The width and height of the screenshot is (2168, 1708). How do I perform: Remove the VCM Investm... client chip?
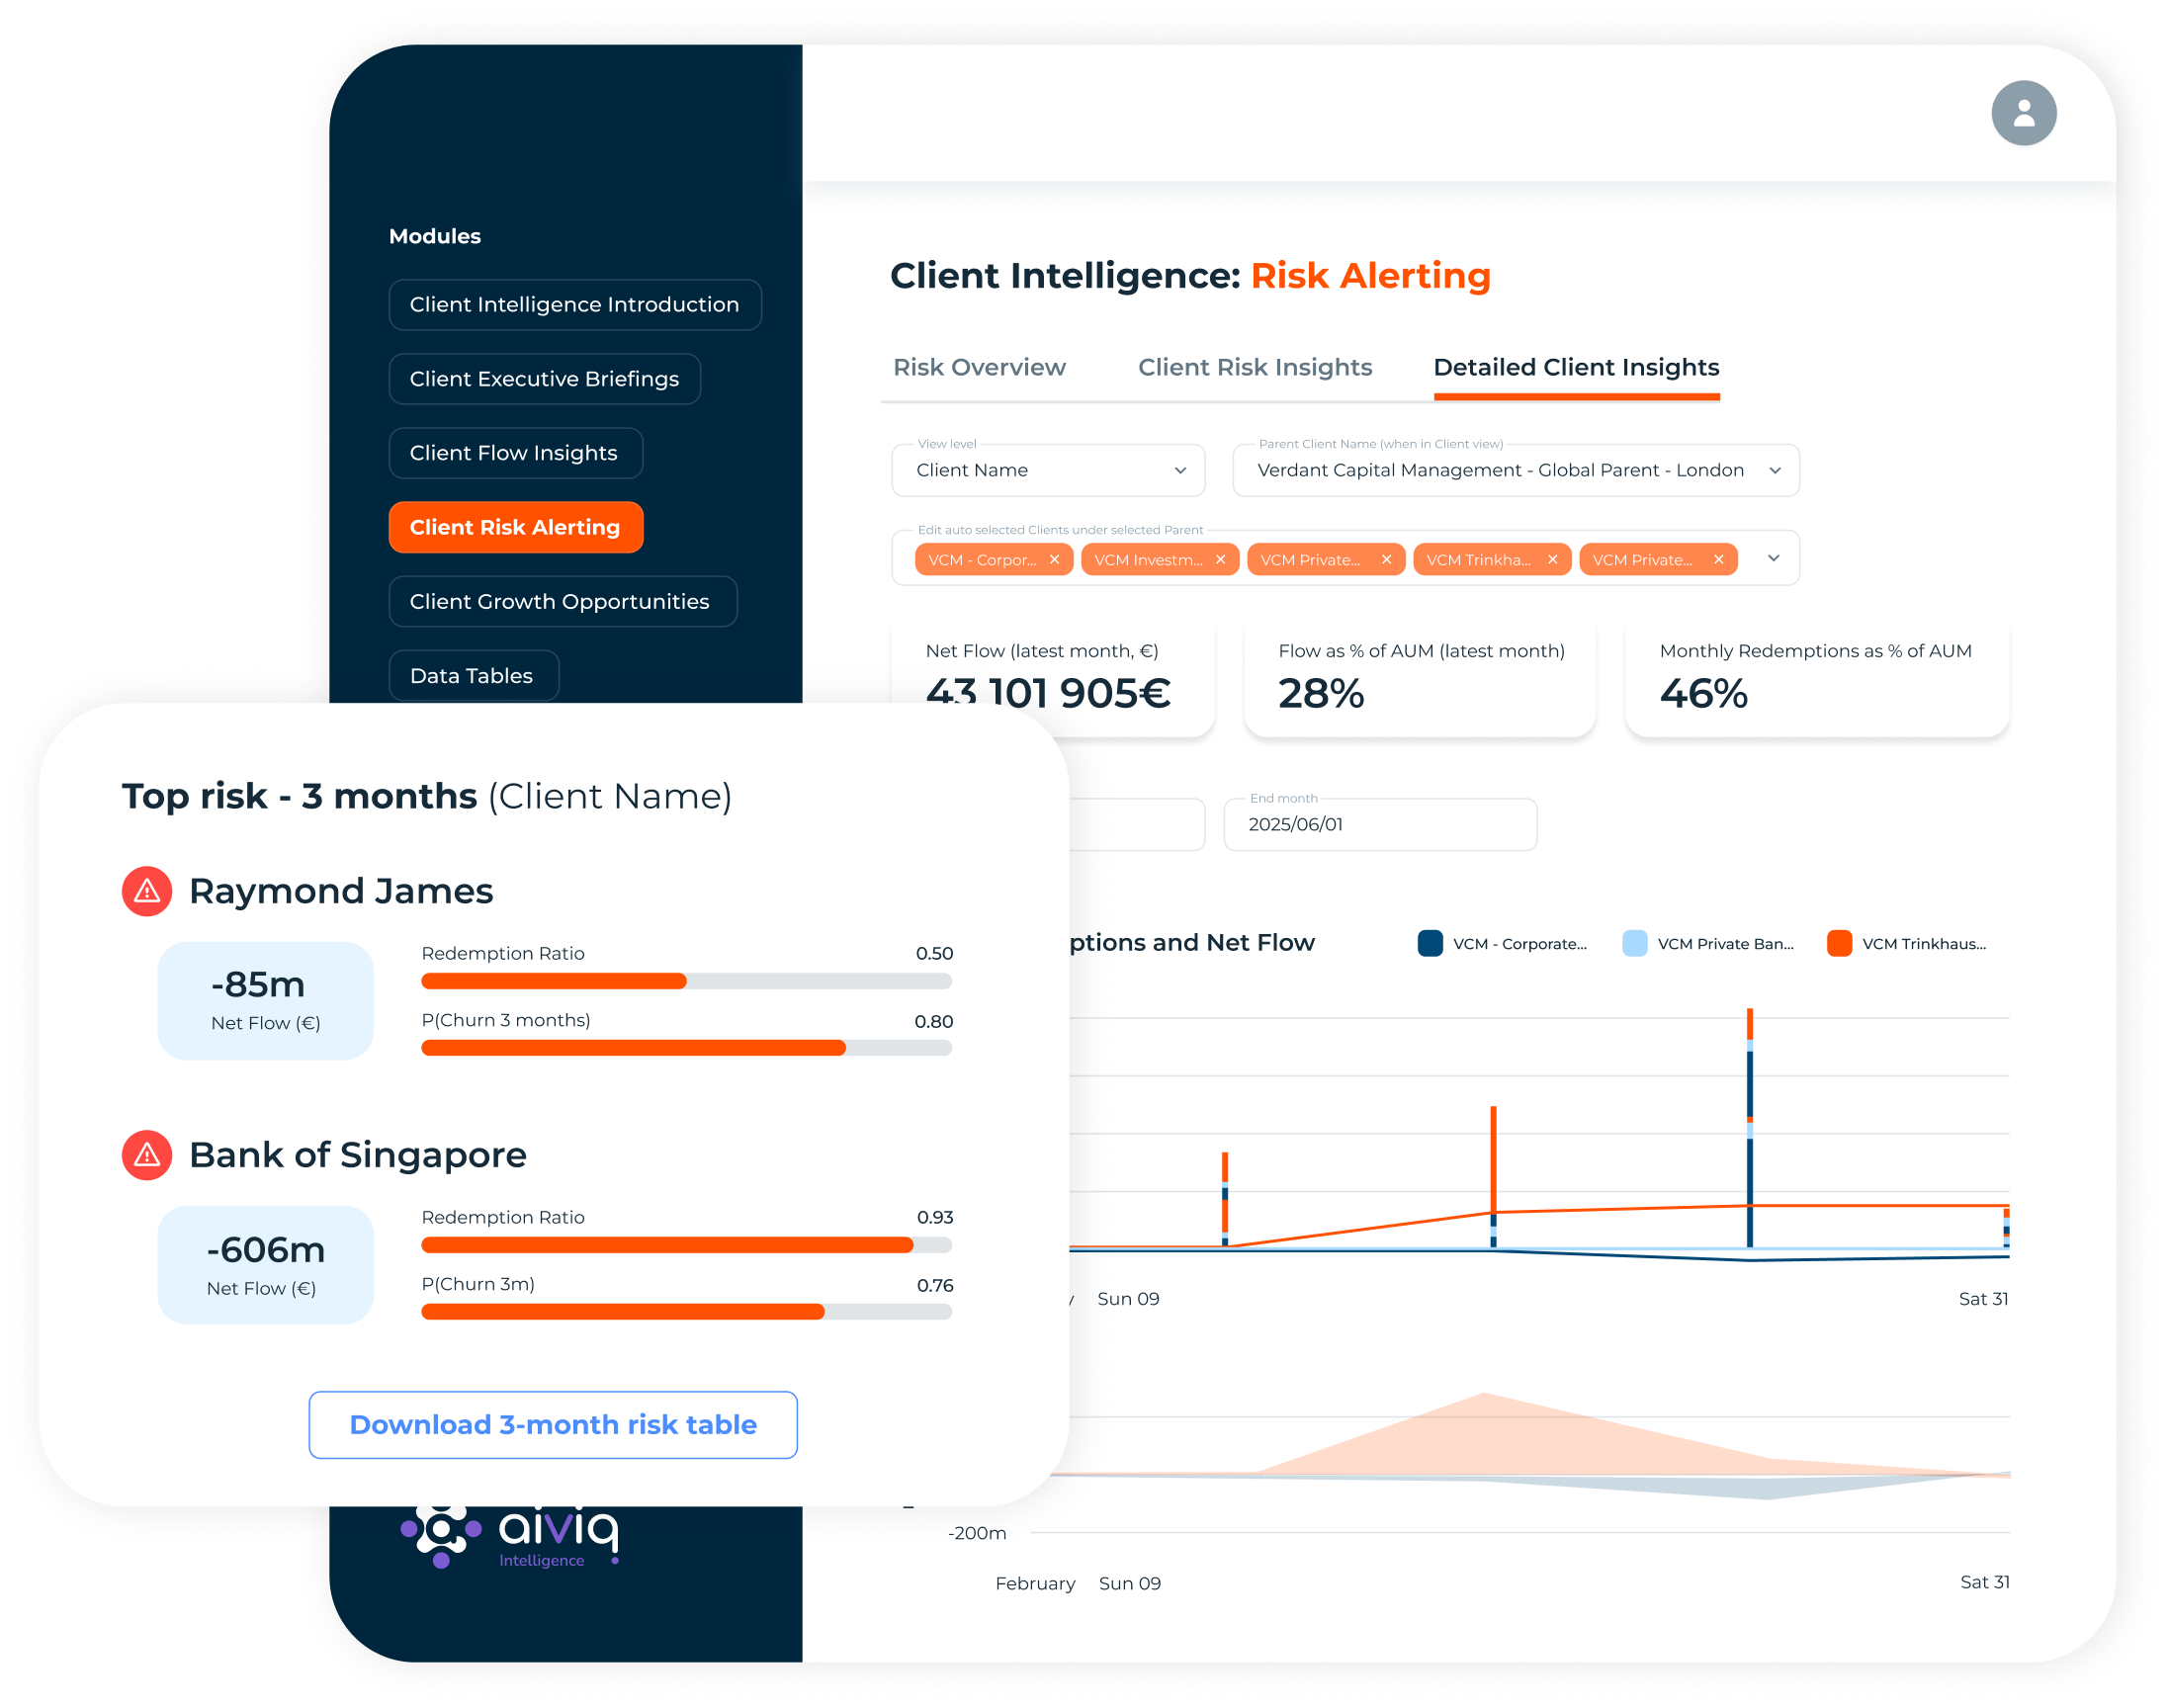click(1220, 560)
